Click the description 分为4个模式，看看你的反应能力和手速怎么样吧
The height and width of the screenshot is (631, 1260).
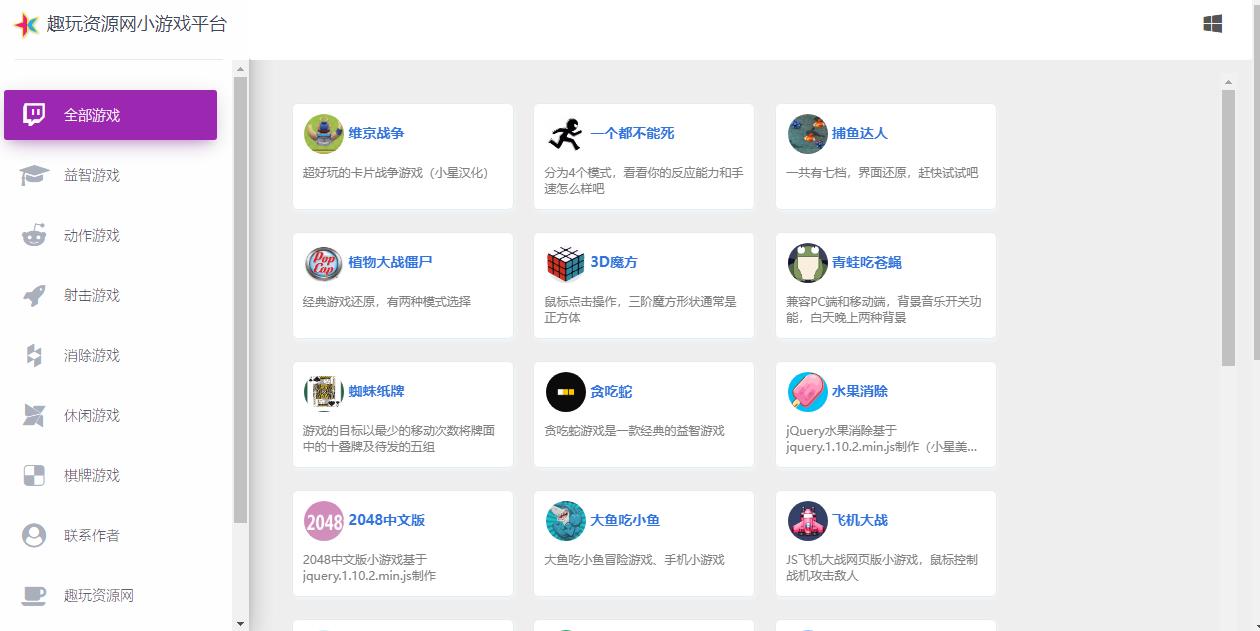point(644,180)
